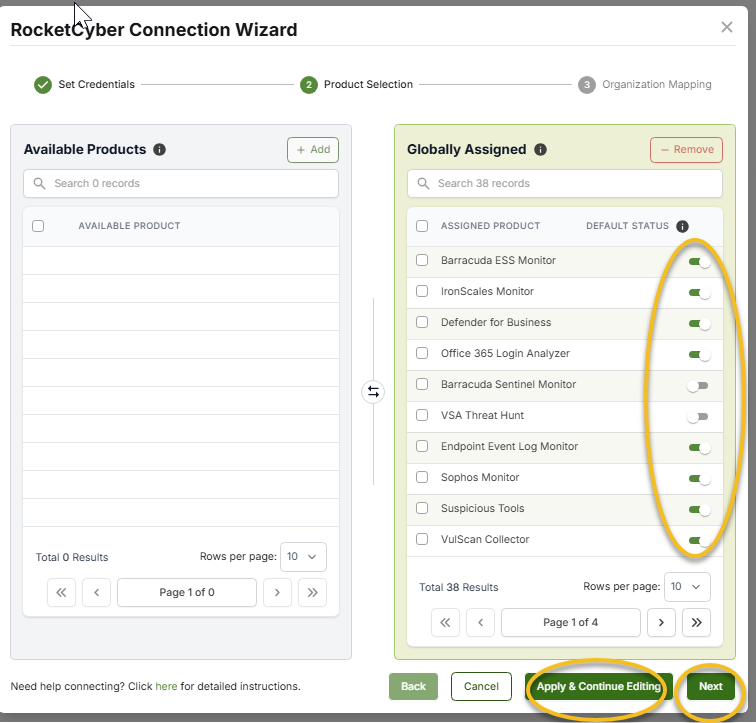Select the Barracuda ESS Monitor checkbox

(422, 260)
